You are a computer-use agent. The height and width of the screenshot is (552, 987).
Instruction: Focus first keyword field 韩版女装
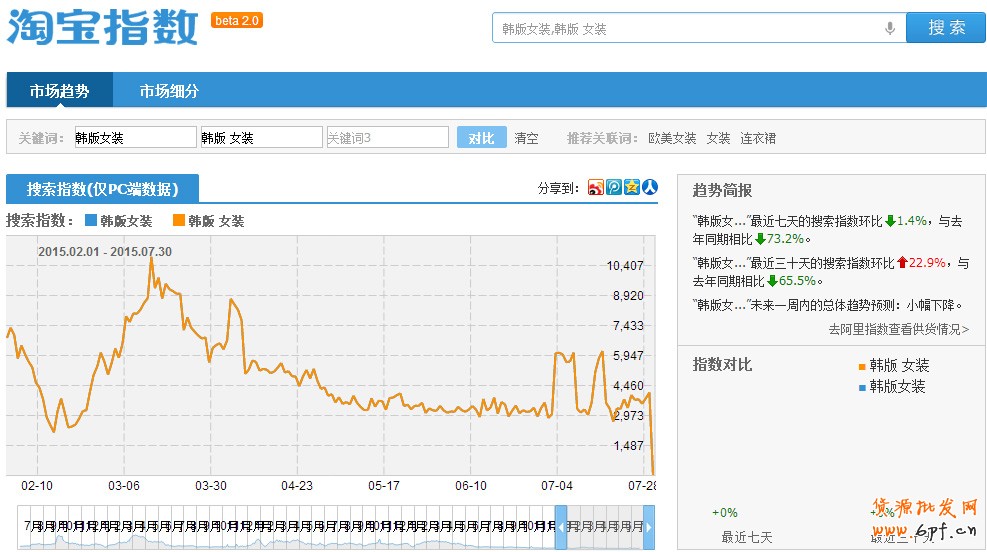tap(135, 137)
